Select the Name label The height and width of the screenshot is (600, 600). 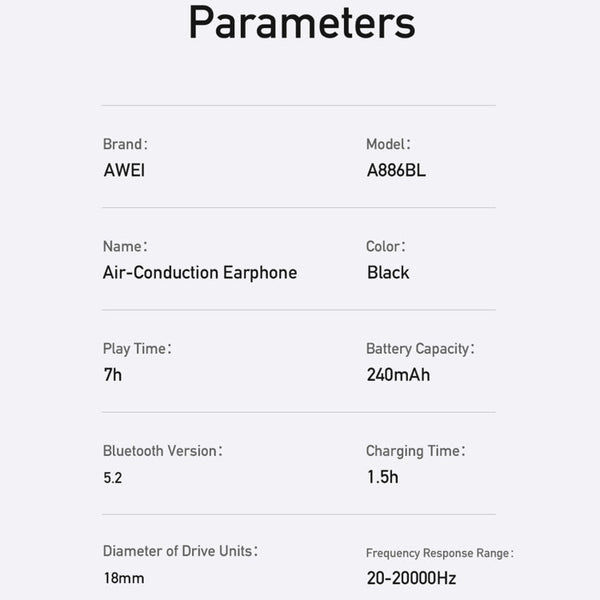coord(125,246)
